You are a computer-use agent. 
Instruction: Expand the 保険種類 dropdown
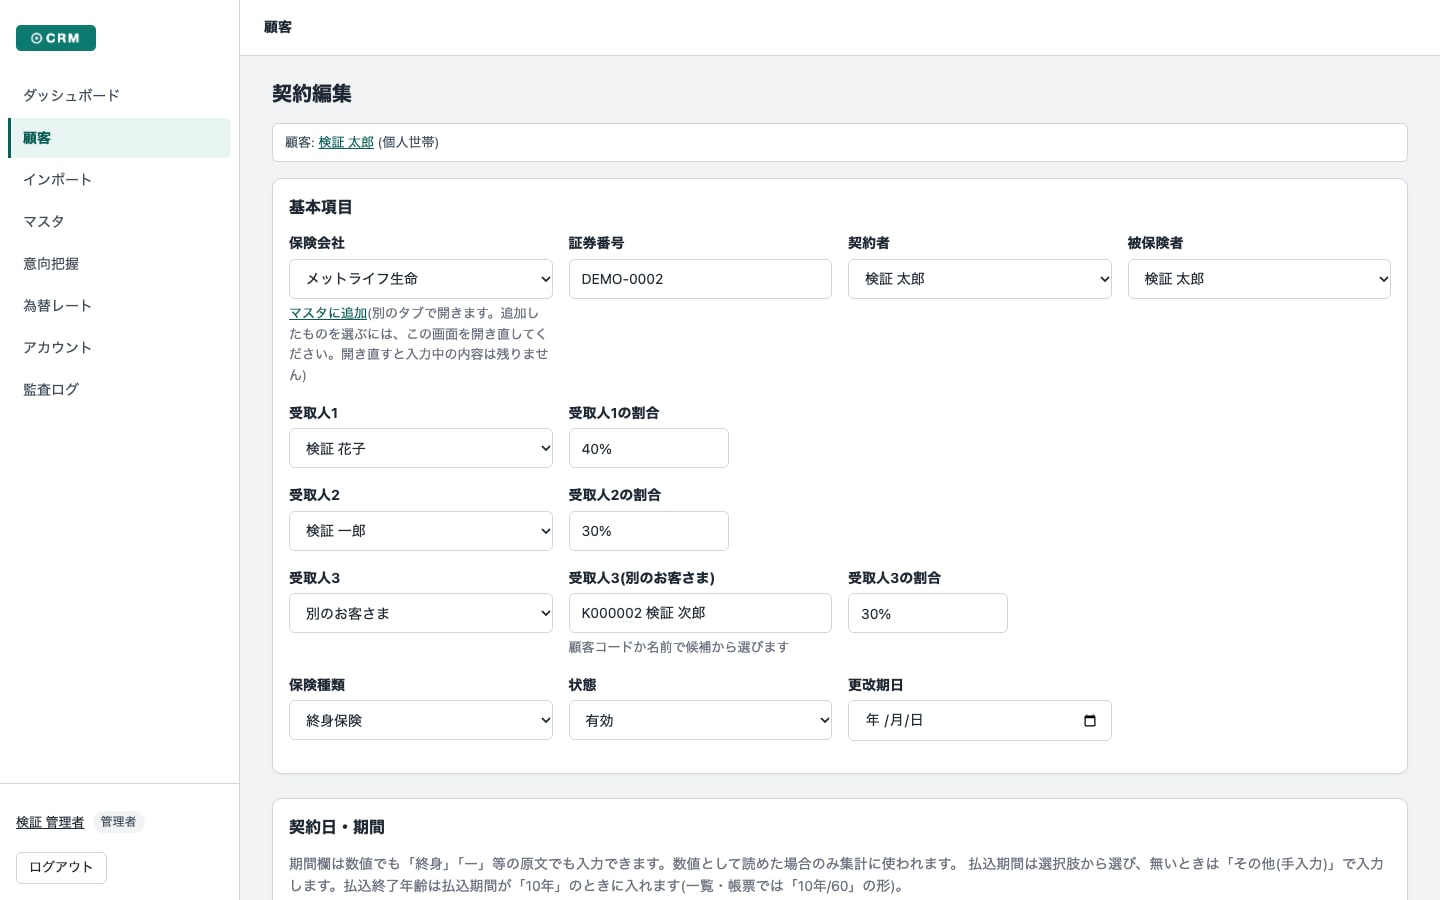(421, 720)
